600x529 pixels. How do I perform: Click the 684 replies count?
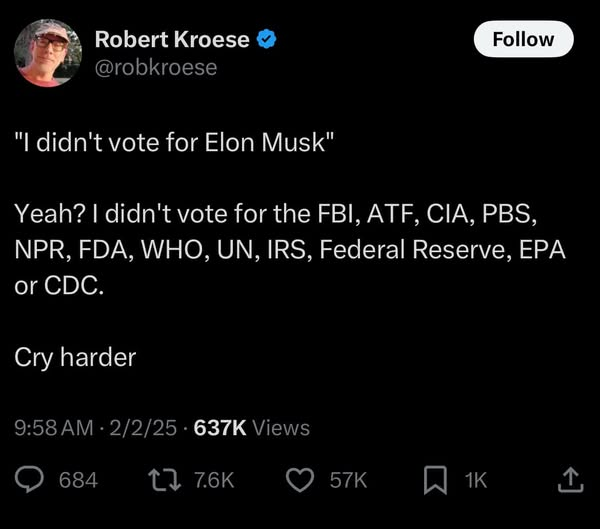(x=78, y=480)
